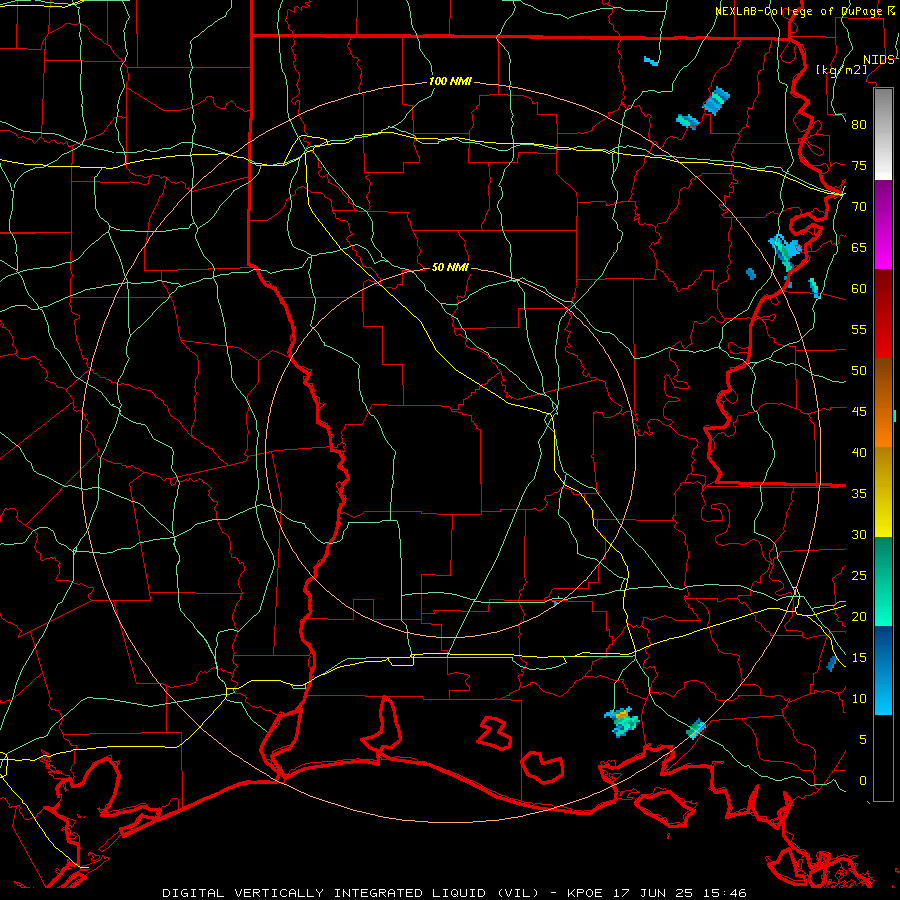Click the [kg/m2] units label
Image resolution: width=900 pixels, height=900 pixels.
pyautogui.click(x=841, y=69)
